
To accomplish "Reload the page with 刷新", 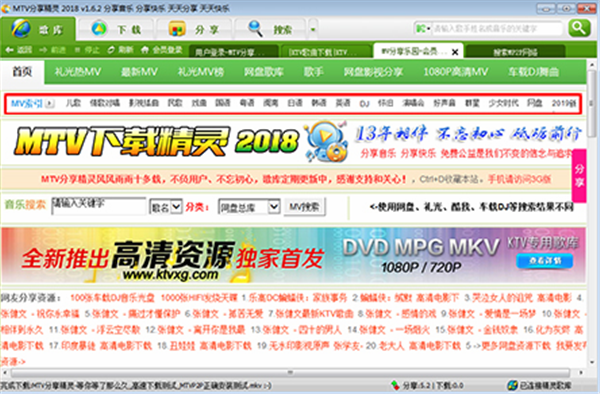I will point(120,50).
